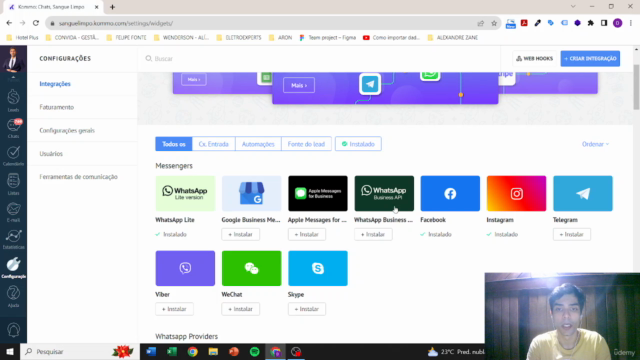
Task: Select the Automações filter tab
Action: 258,144
